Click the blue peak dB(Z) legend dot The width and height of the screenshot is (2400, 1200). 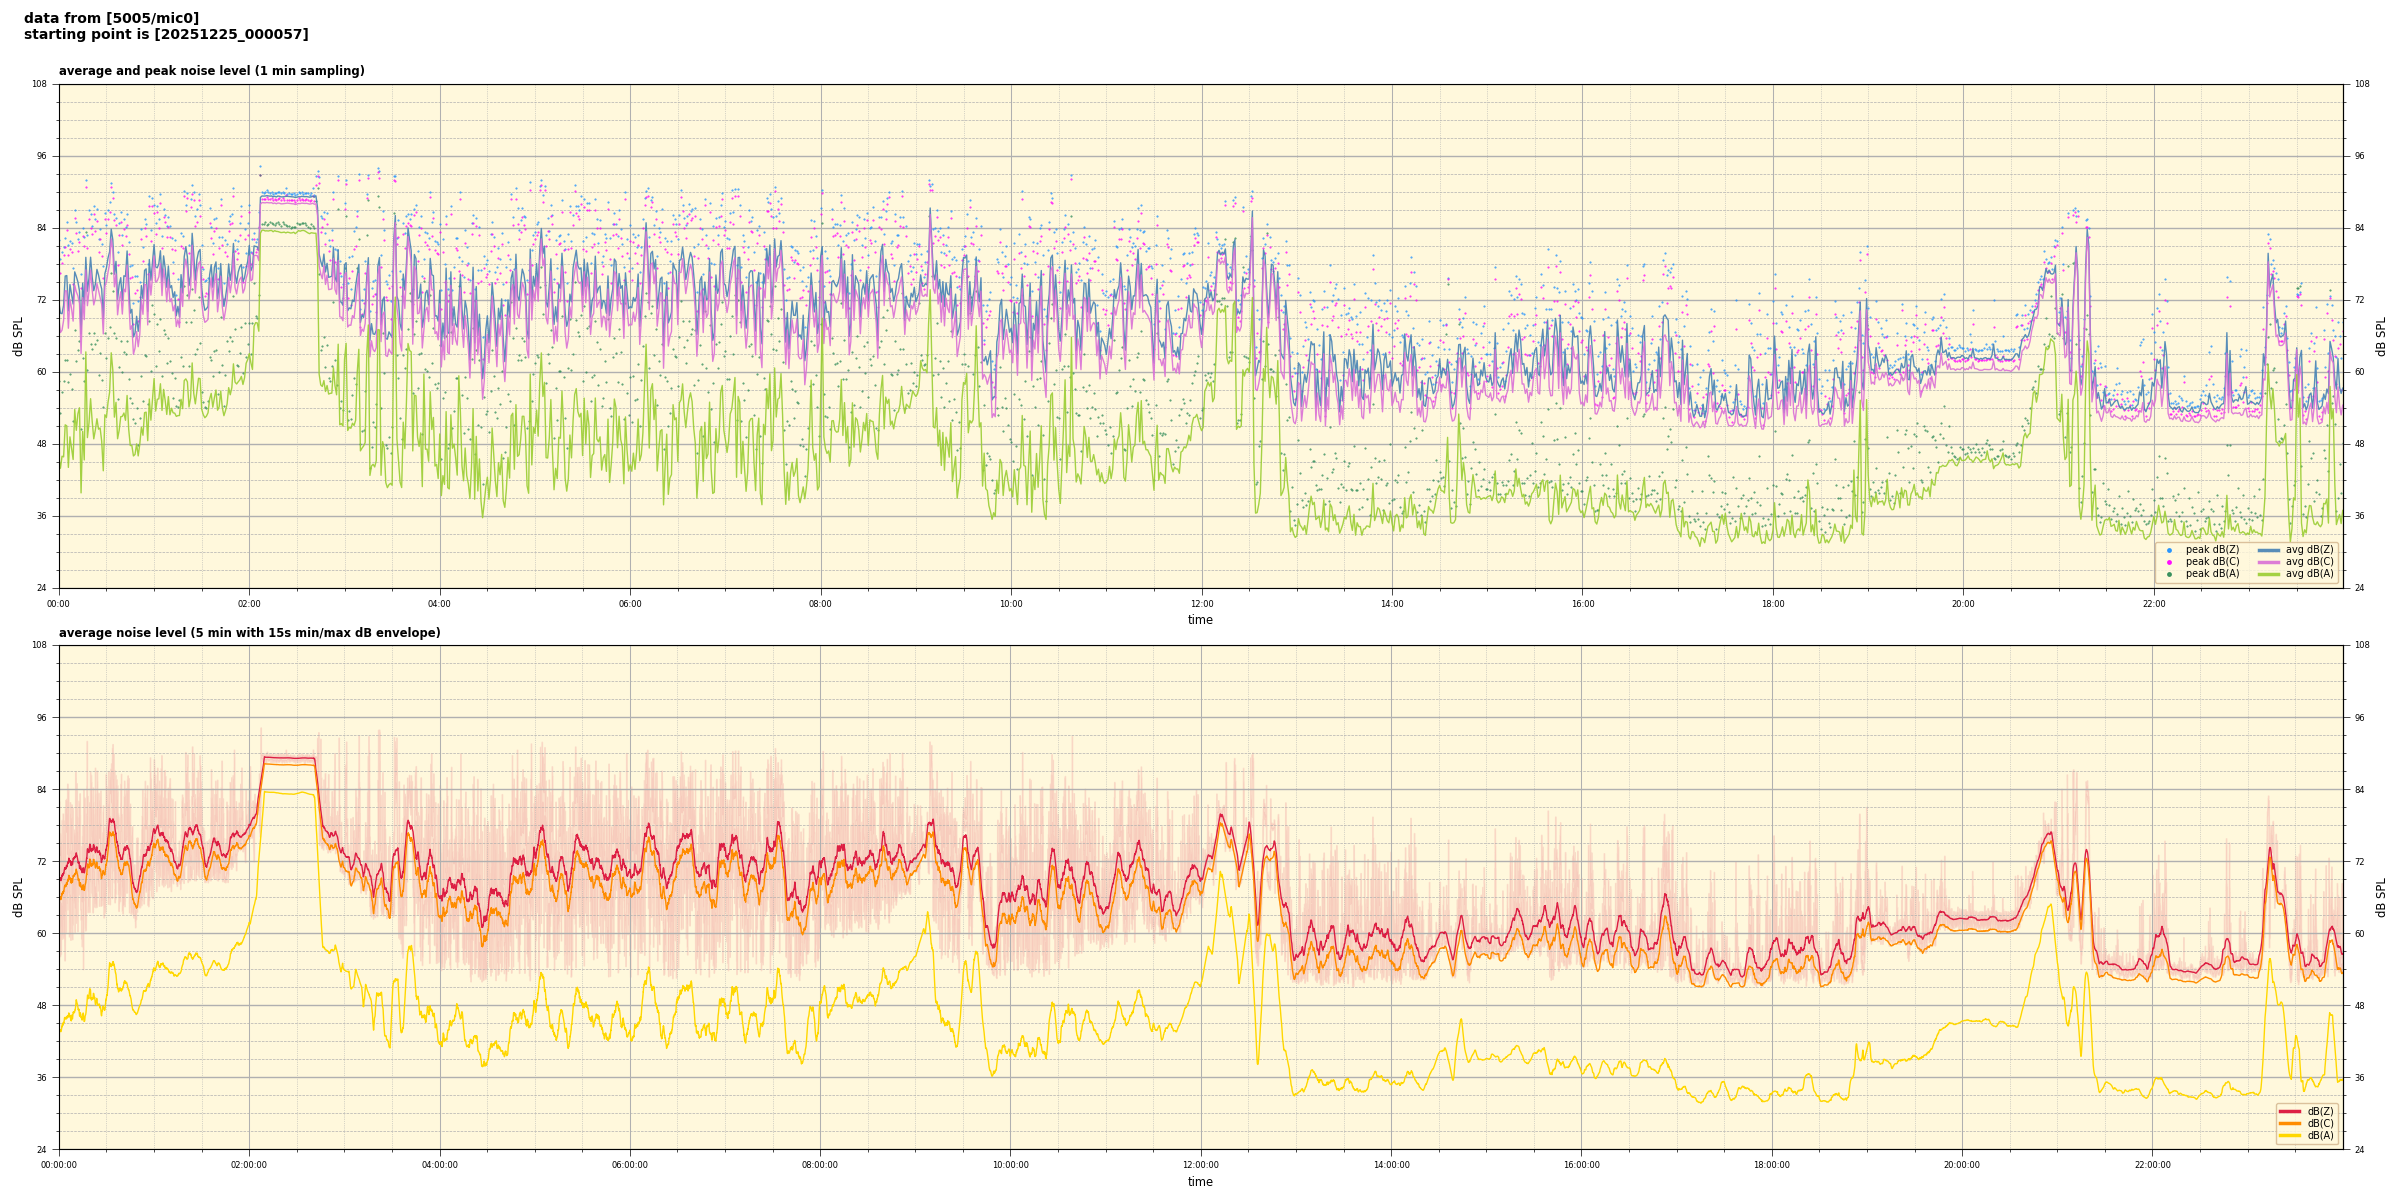tap(2169, 550)
